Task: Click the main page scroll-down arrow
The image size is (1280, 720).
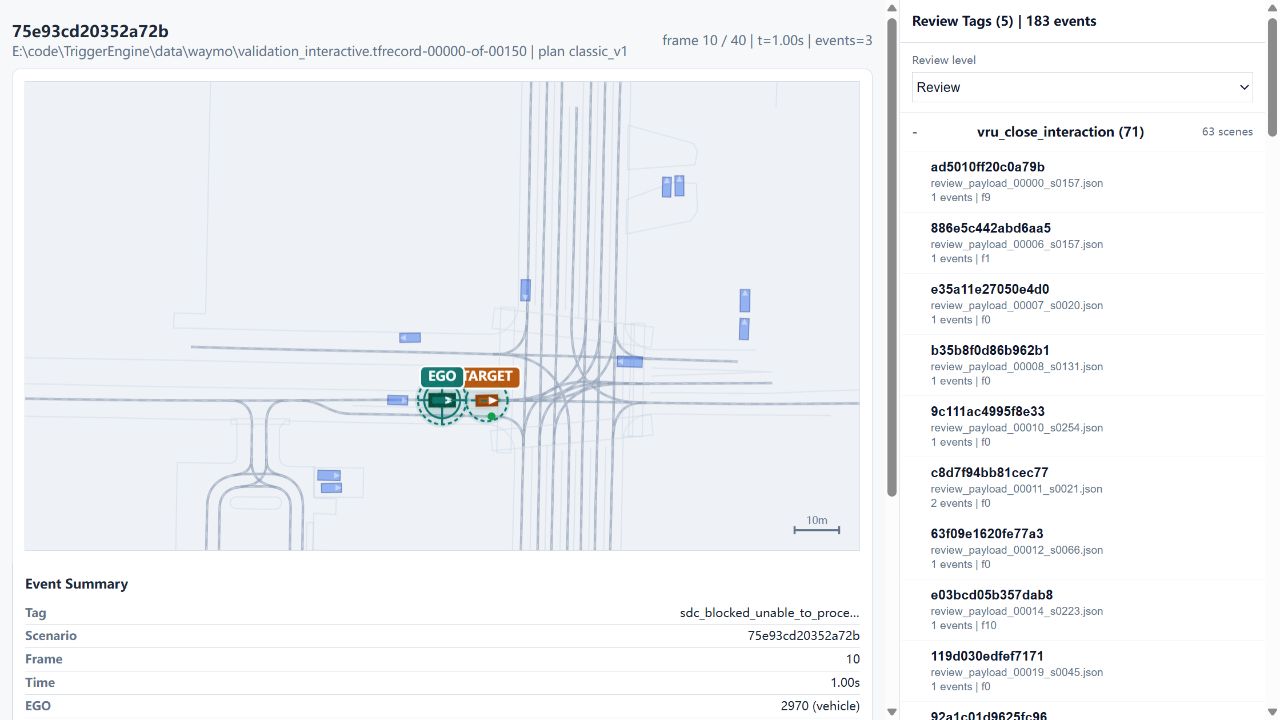Action: pyautogui.click(x=892, y=712)
